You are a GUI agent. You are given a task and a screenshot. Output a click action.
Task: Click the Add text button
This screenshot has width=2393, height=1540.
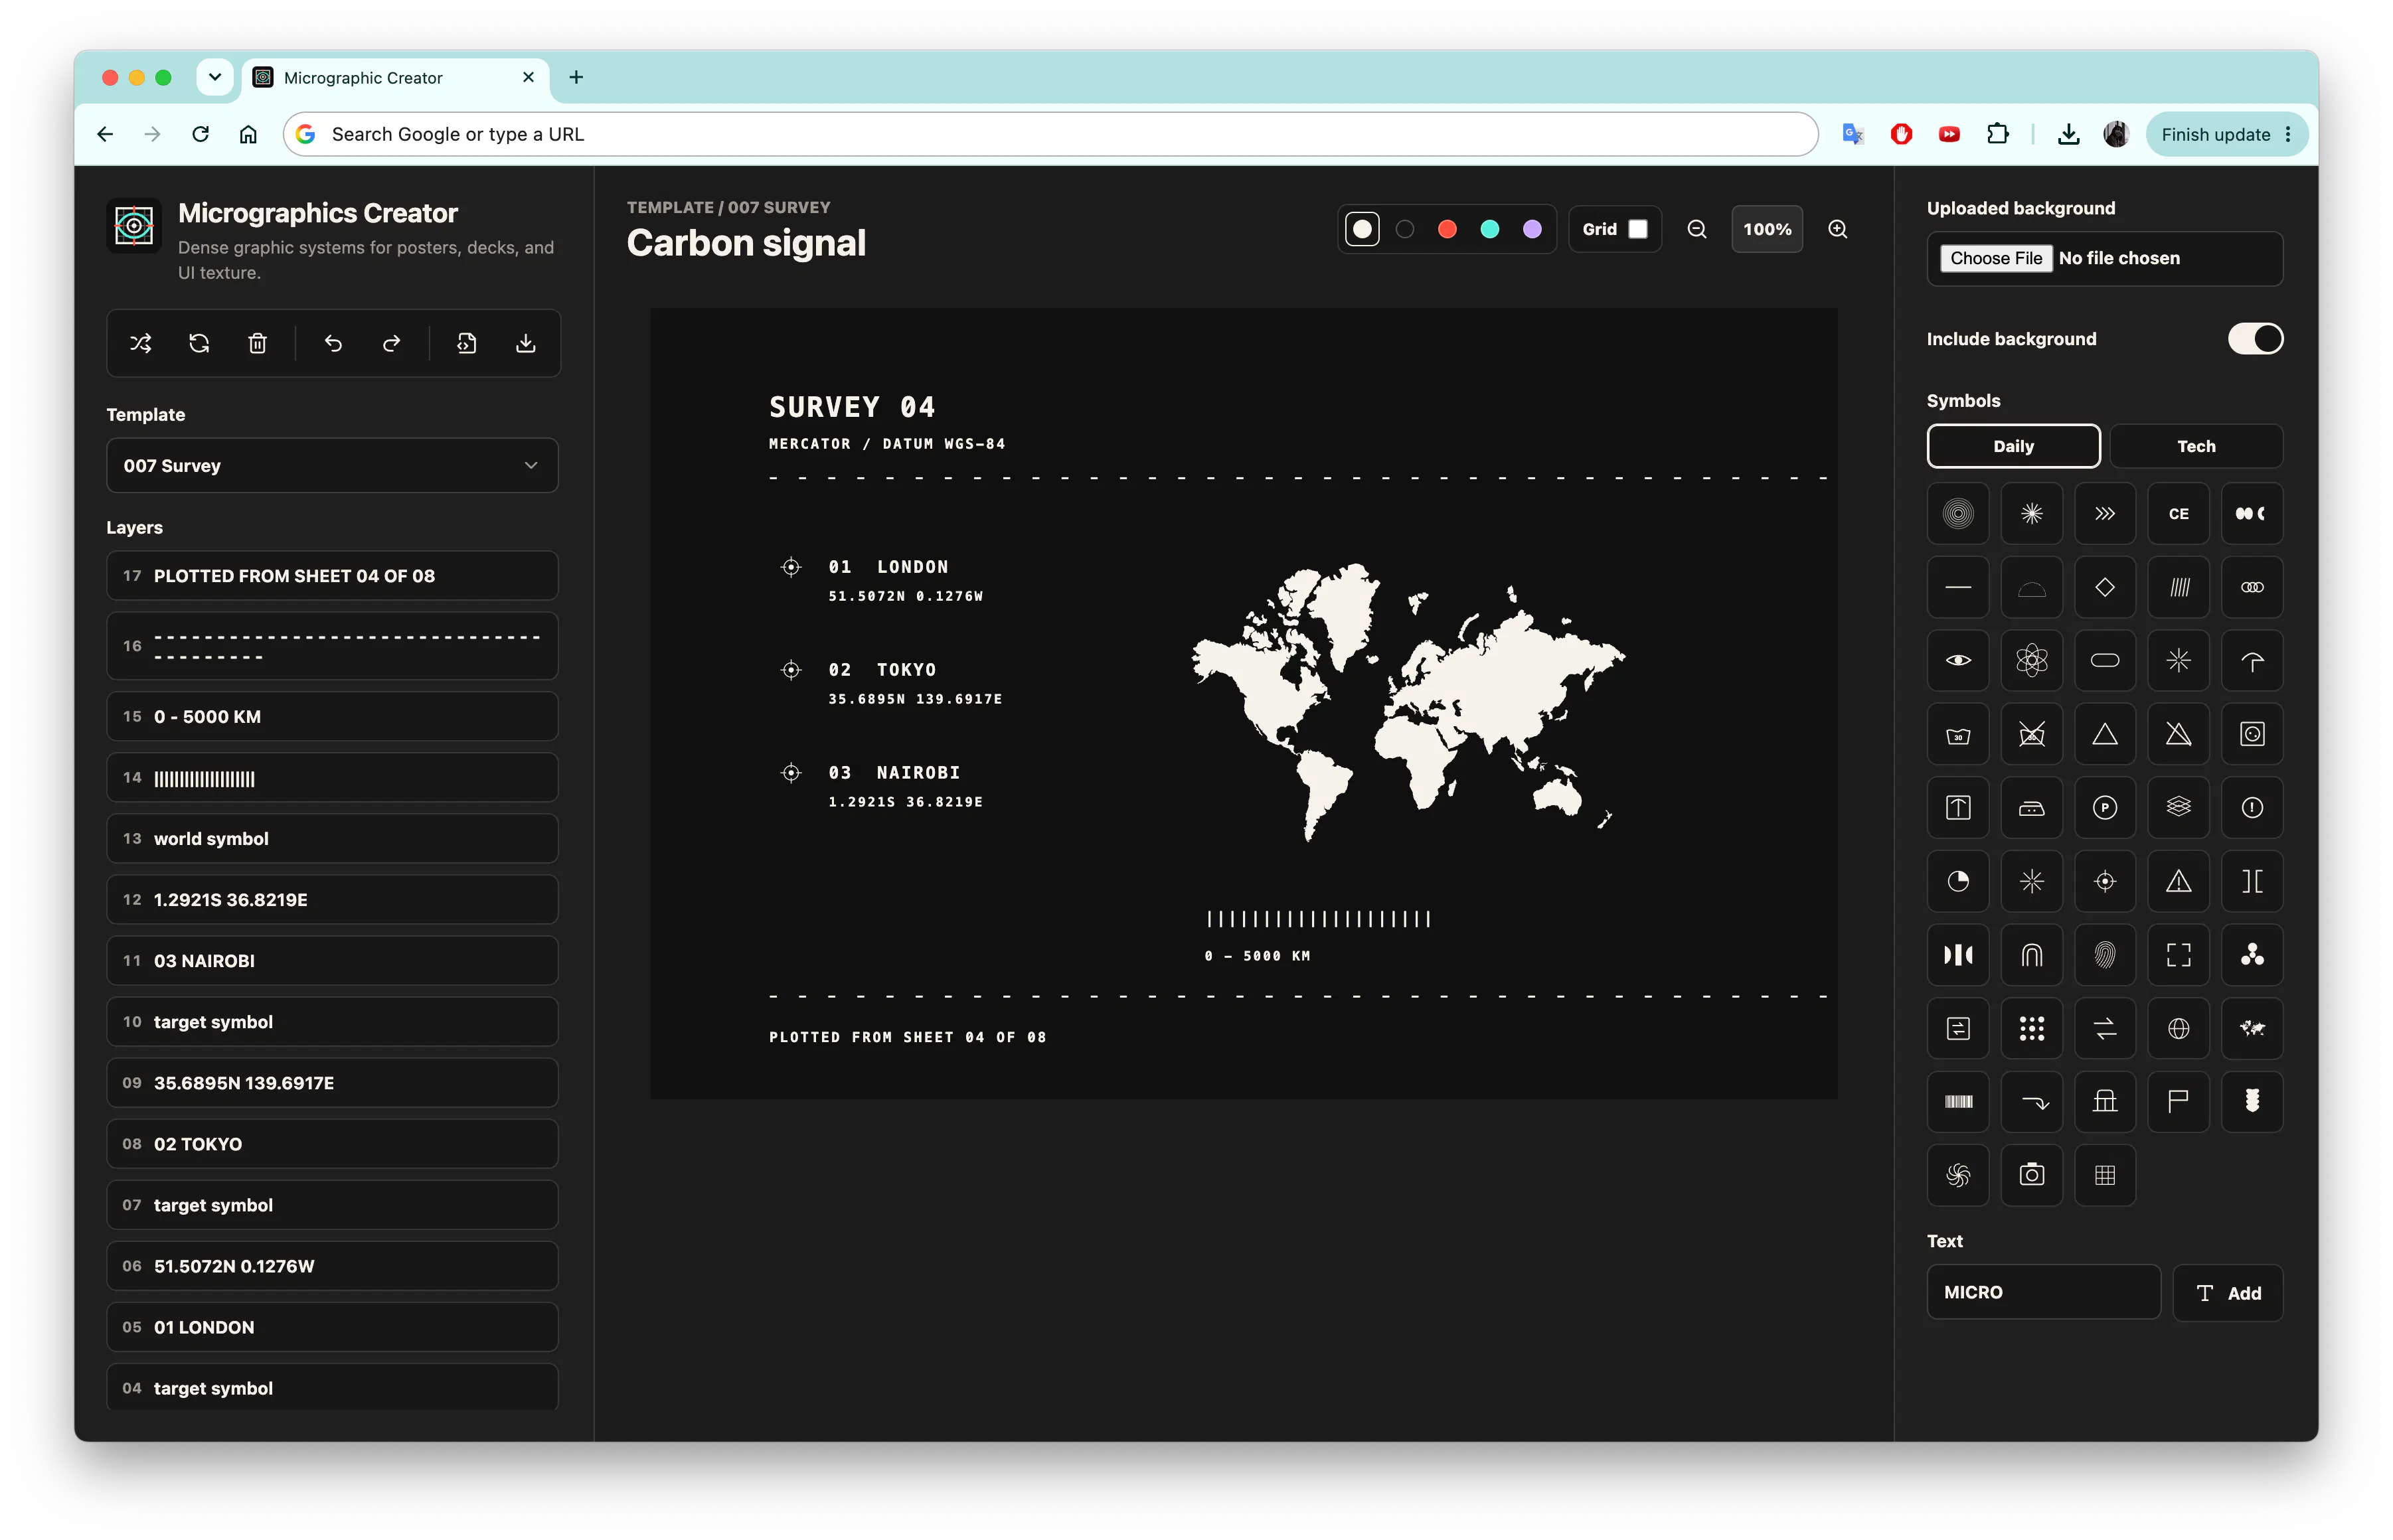[2228, 1293]
